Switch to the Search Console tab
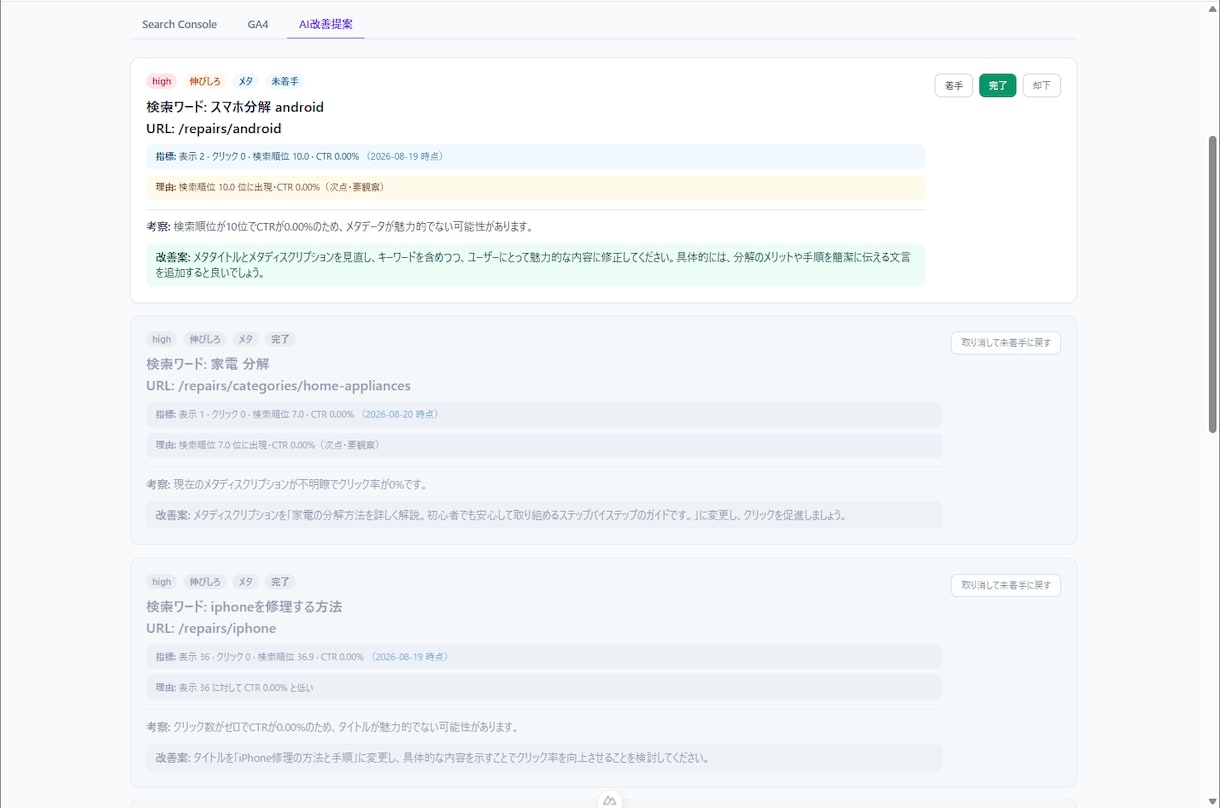Viewport: 1220px width, 808px height. click(179, 24)
